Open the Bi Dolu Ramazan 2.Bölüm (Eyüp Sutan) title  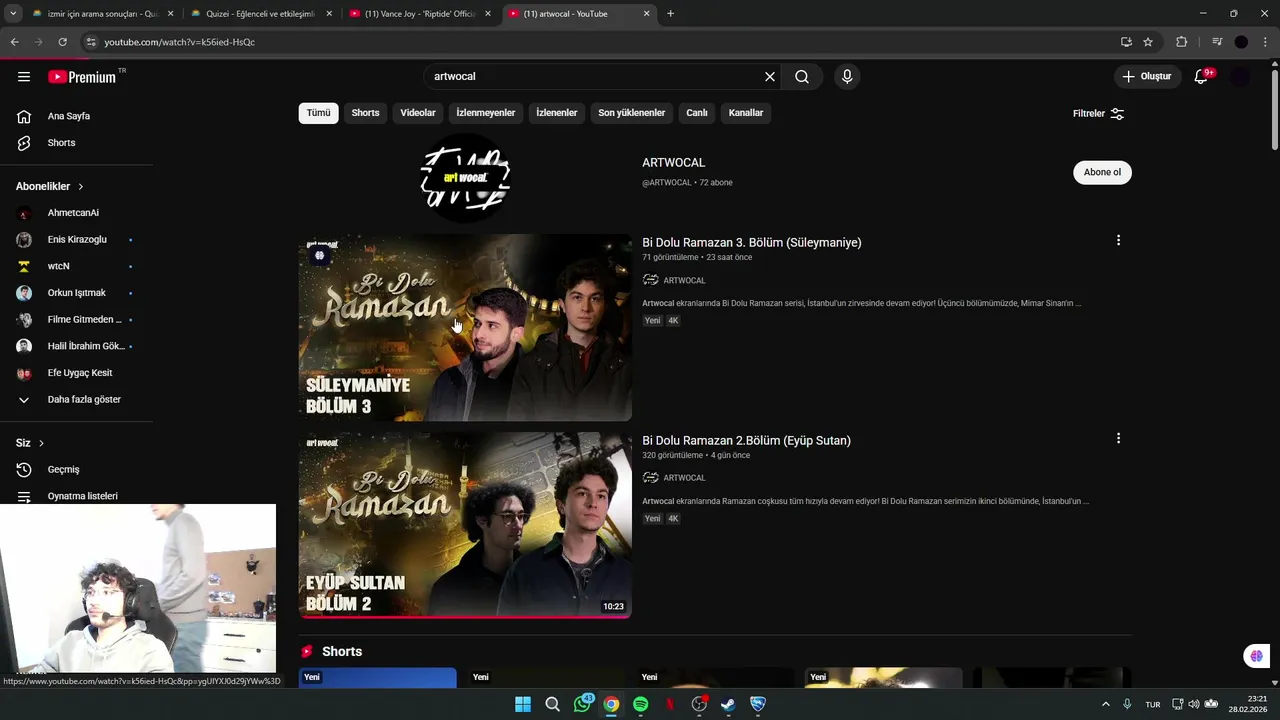pos(746,440)
